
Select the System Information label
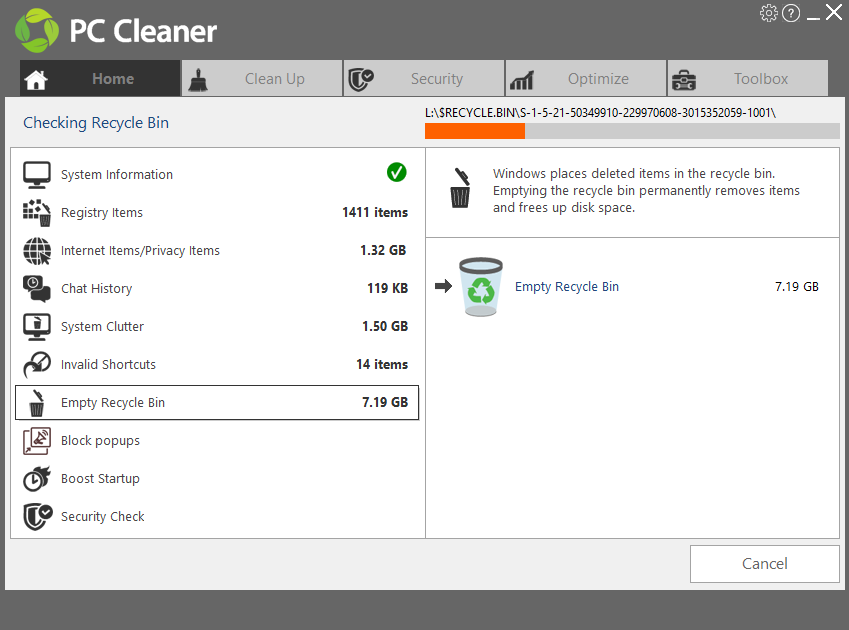pos(117,174)
